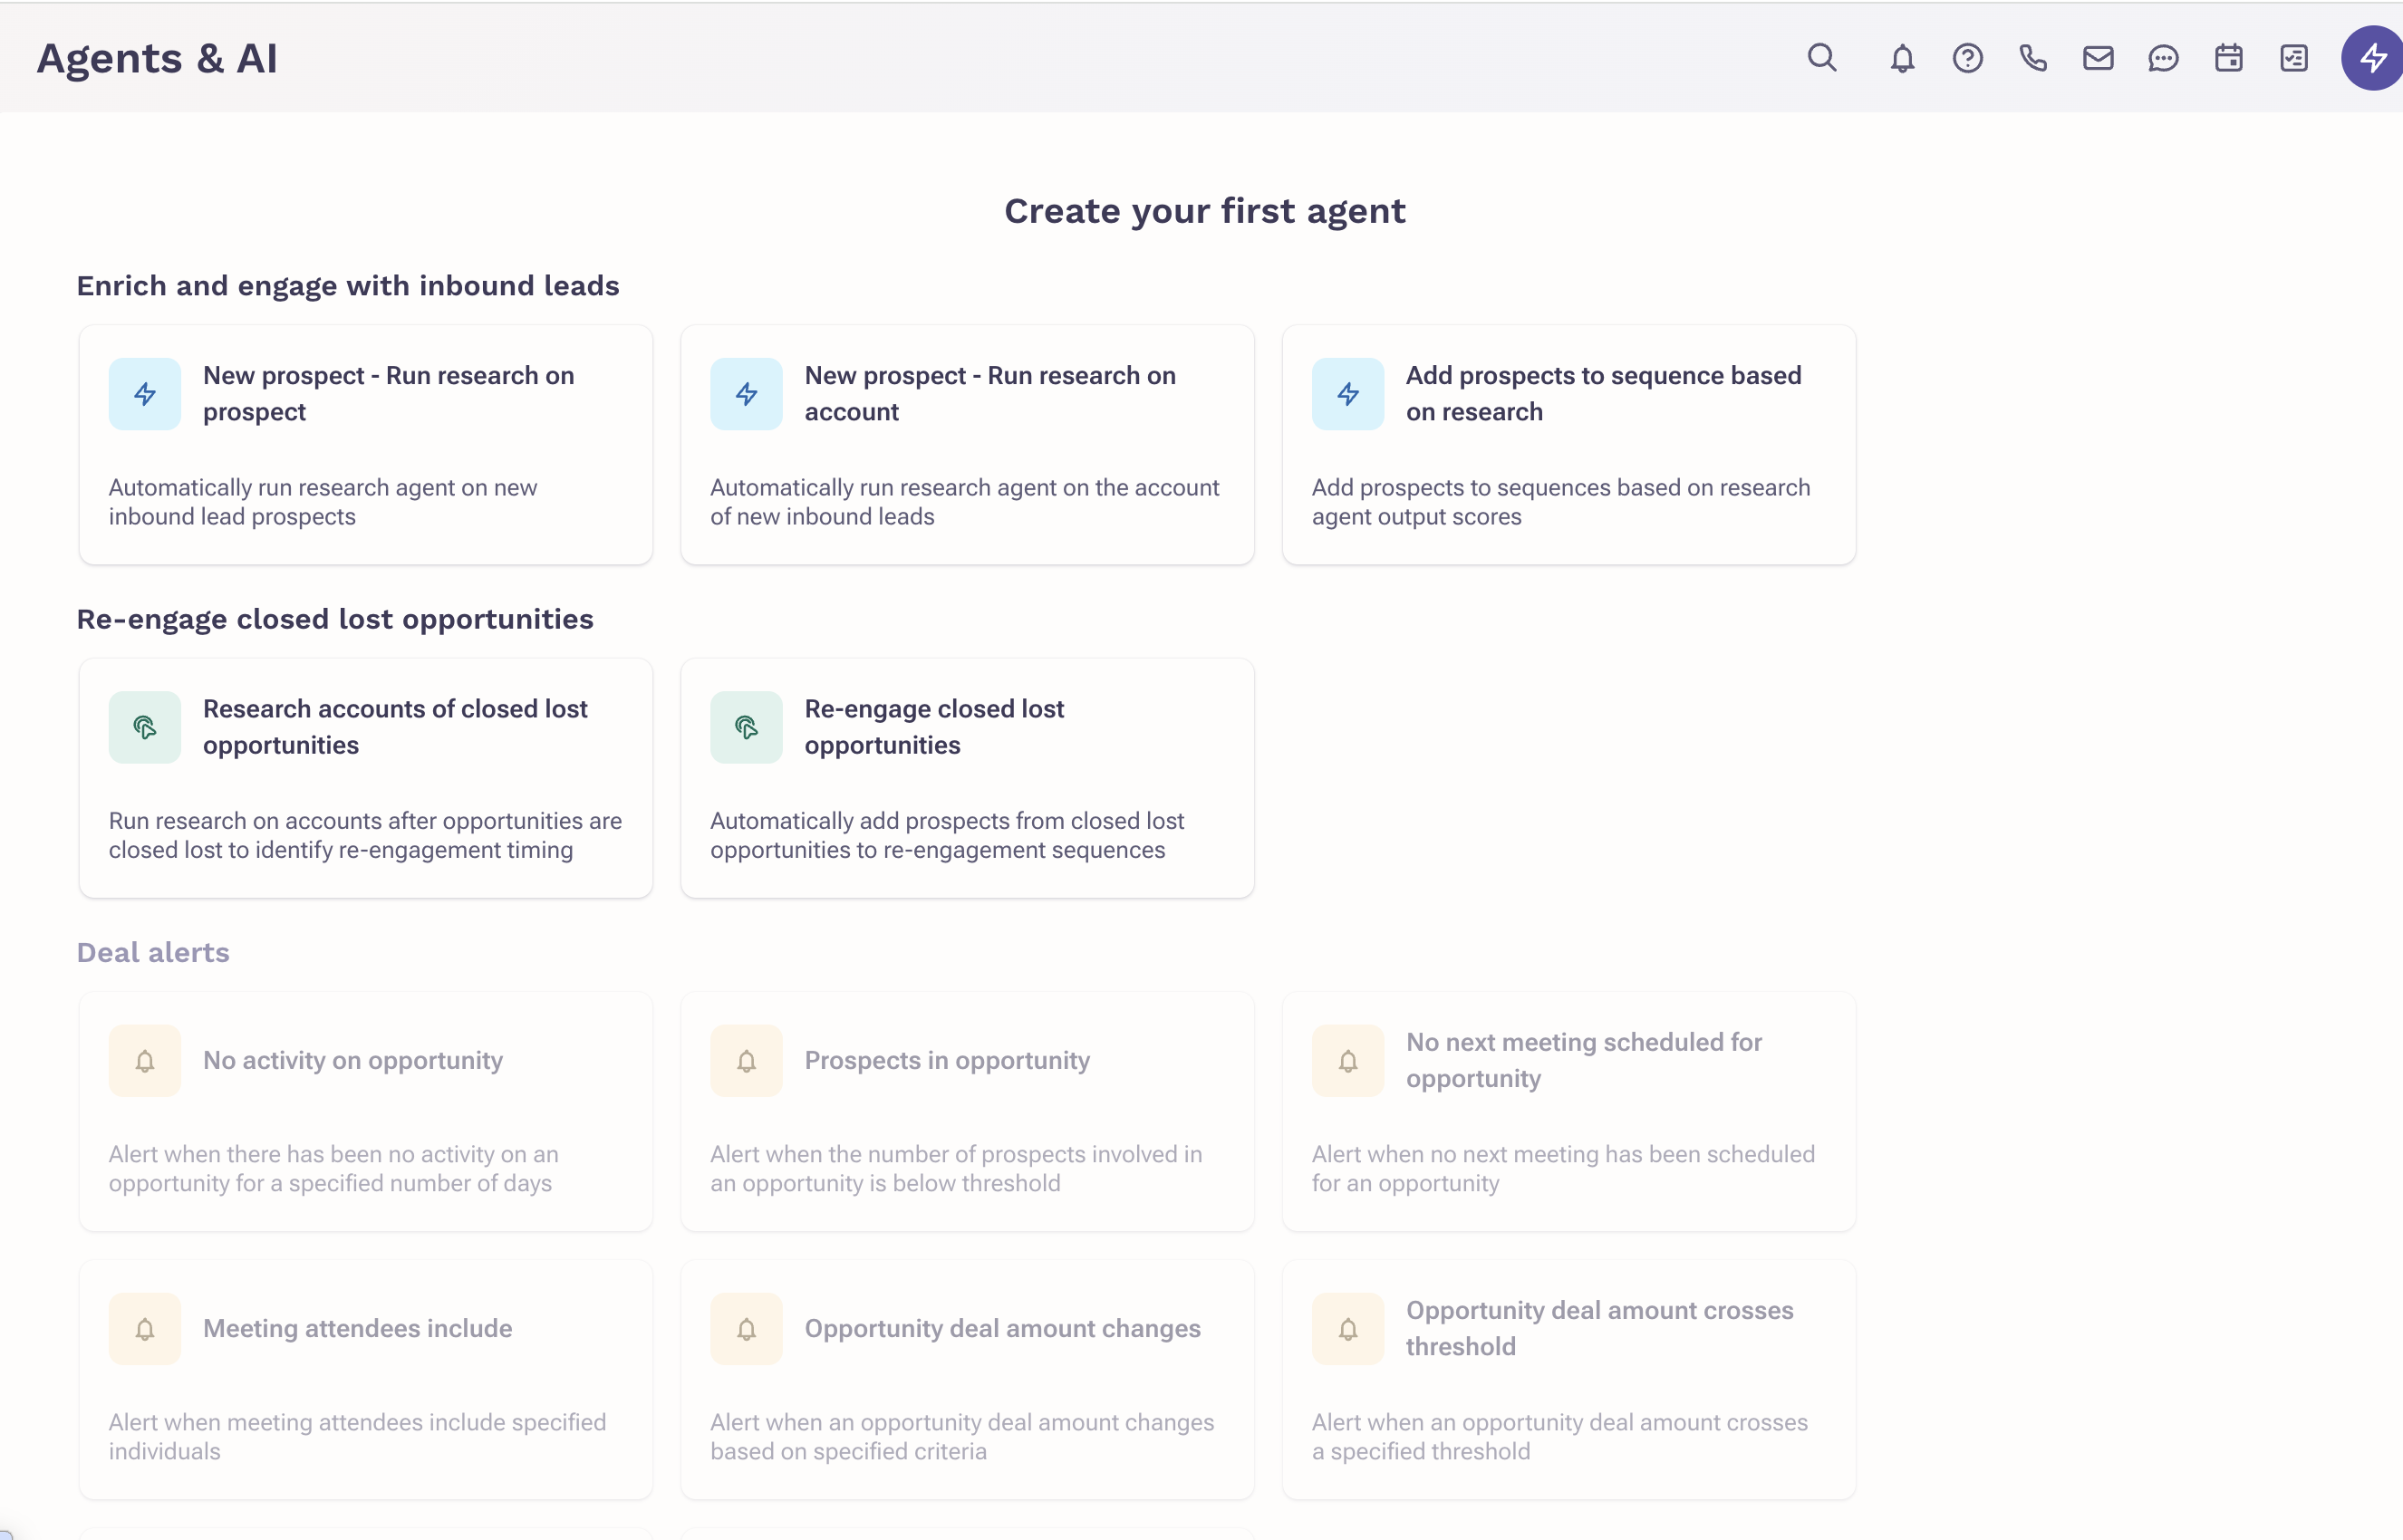Open the tasks checklist icon

tap(2294, 59)
